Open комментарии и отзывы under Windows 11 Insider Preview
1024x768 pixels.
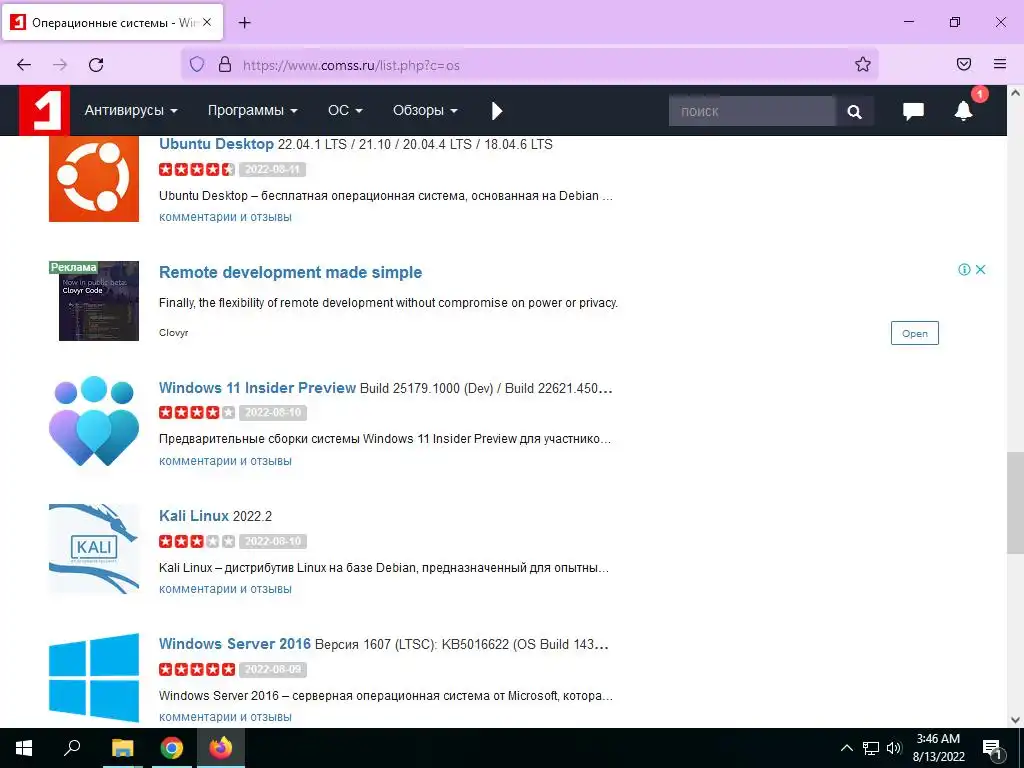(225, 461)
